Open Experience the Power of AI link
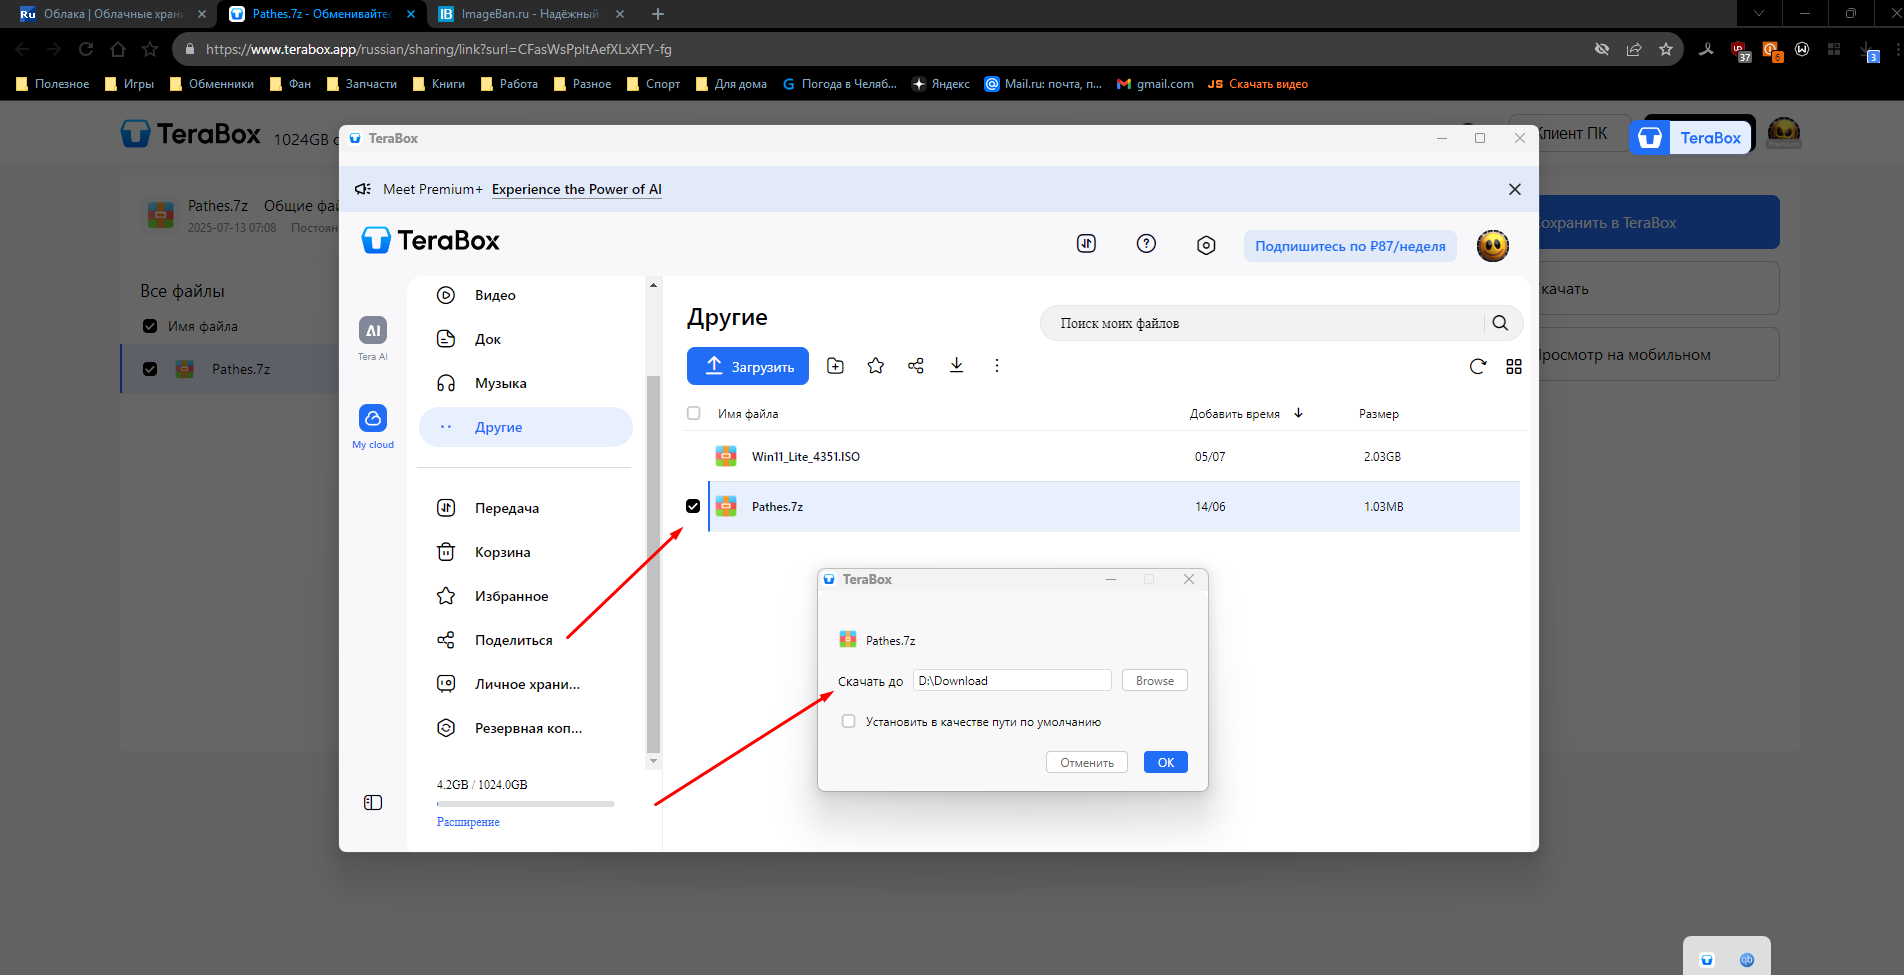Image resolution: width=1904 pixels, height=975 pixels. [x=577, y=189]
